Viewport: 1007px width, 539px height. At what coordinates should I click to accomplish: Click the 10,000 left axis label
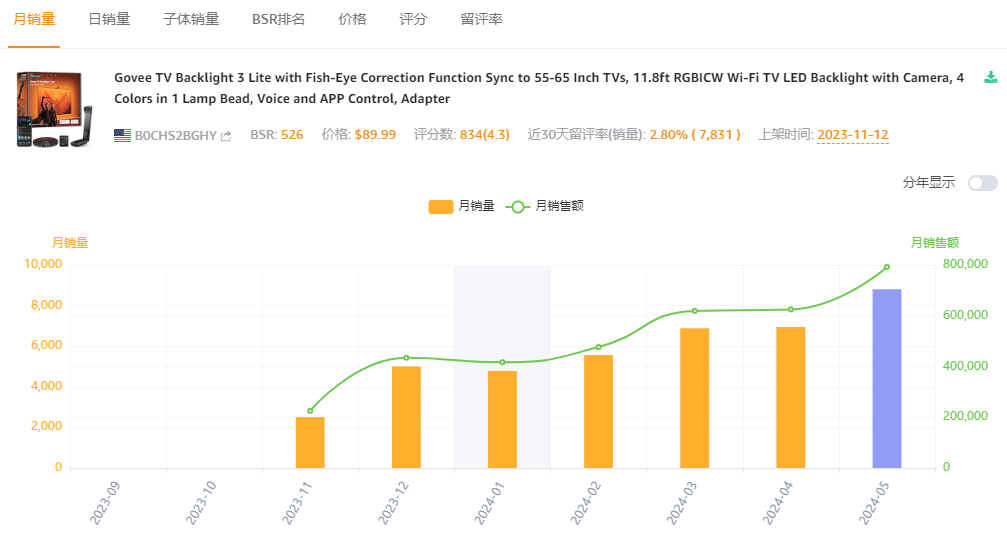(x=43, y=264)
